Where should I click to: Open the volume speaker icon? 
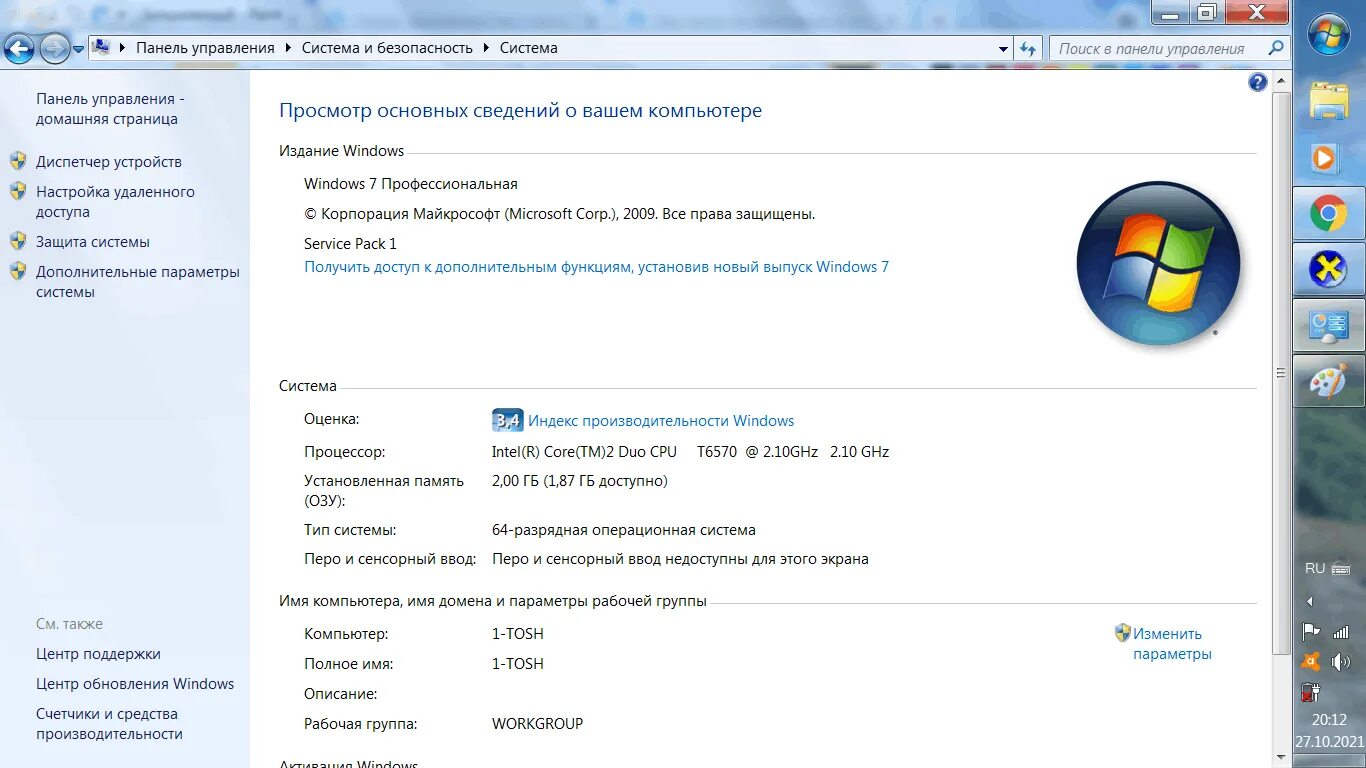1341,661
